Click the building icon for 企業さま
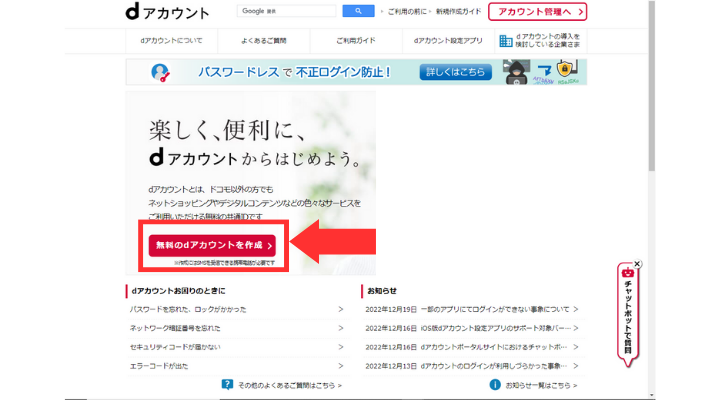 coord(505,42)
